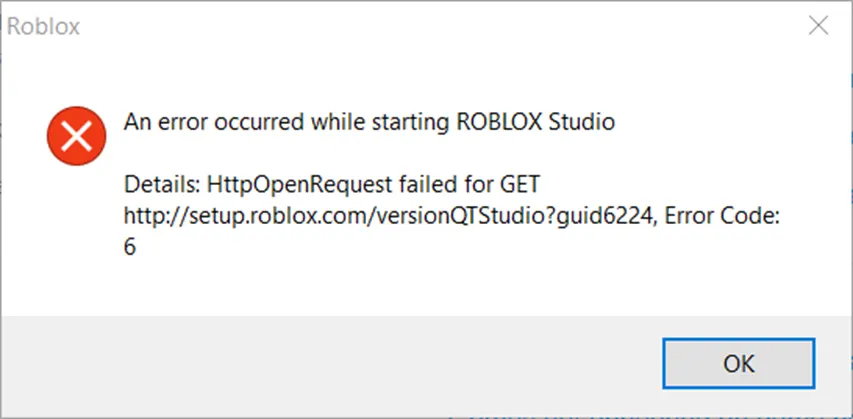
Task: Click the word 'occurred' in heading
Action: (x=259, y=122)
